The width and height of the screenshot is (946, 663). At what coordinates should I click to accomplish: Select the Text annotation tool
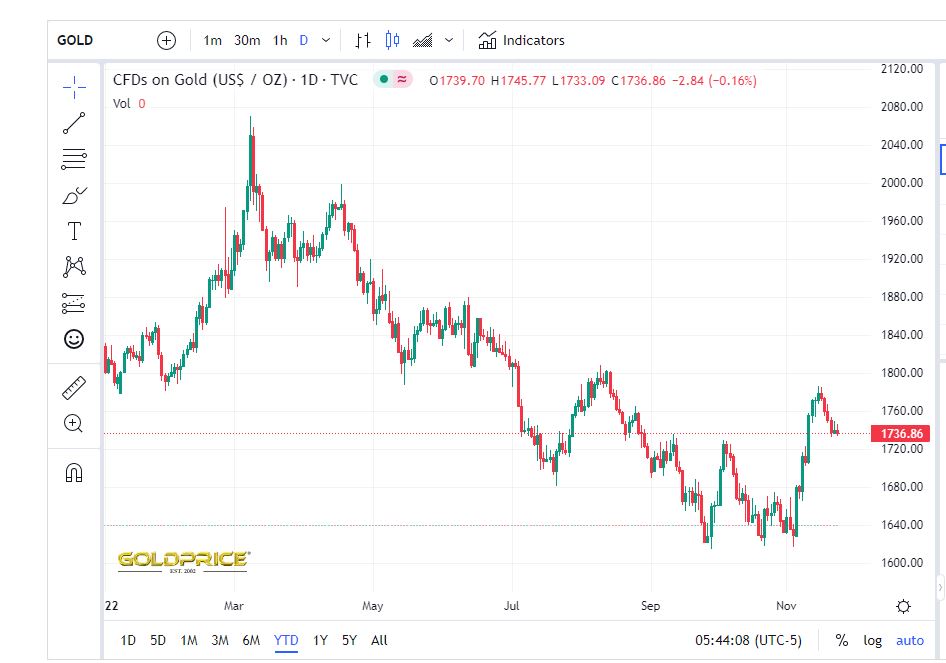click(x=74, y=231)
